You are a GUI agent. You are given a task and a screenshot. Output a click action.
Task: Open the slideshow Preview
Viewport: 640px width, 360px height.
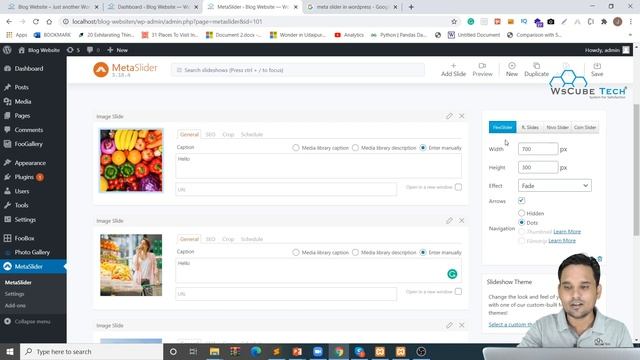(x=482, y=70)
